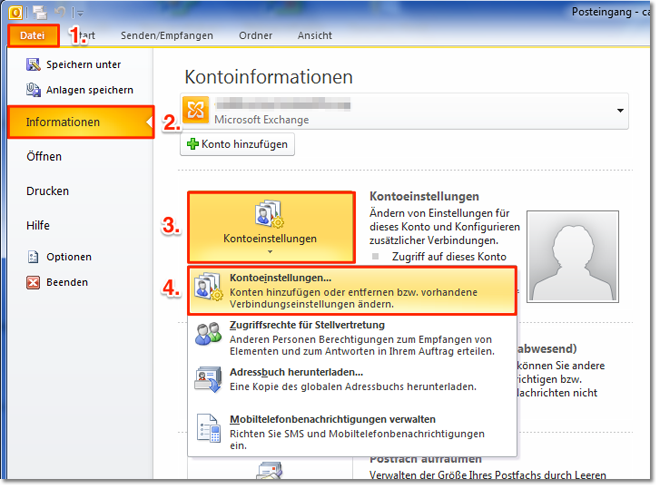
Task: Click the Undo quick access icon
Action: pos(60,13)
